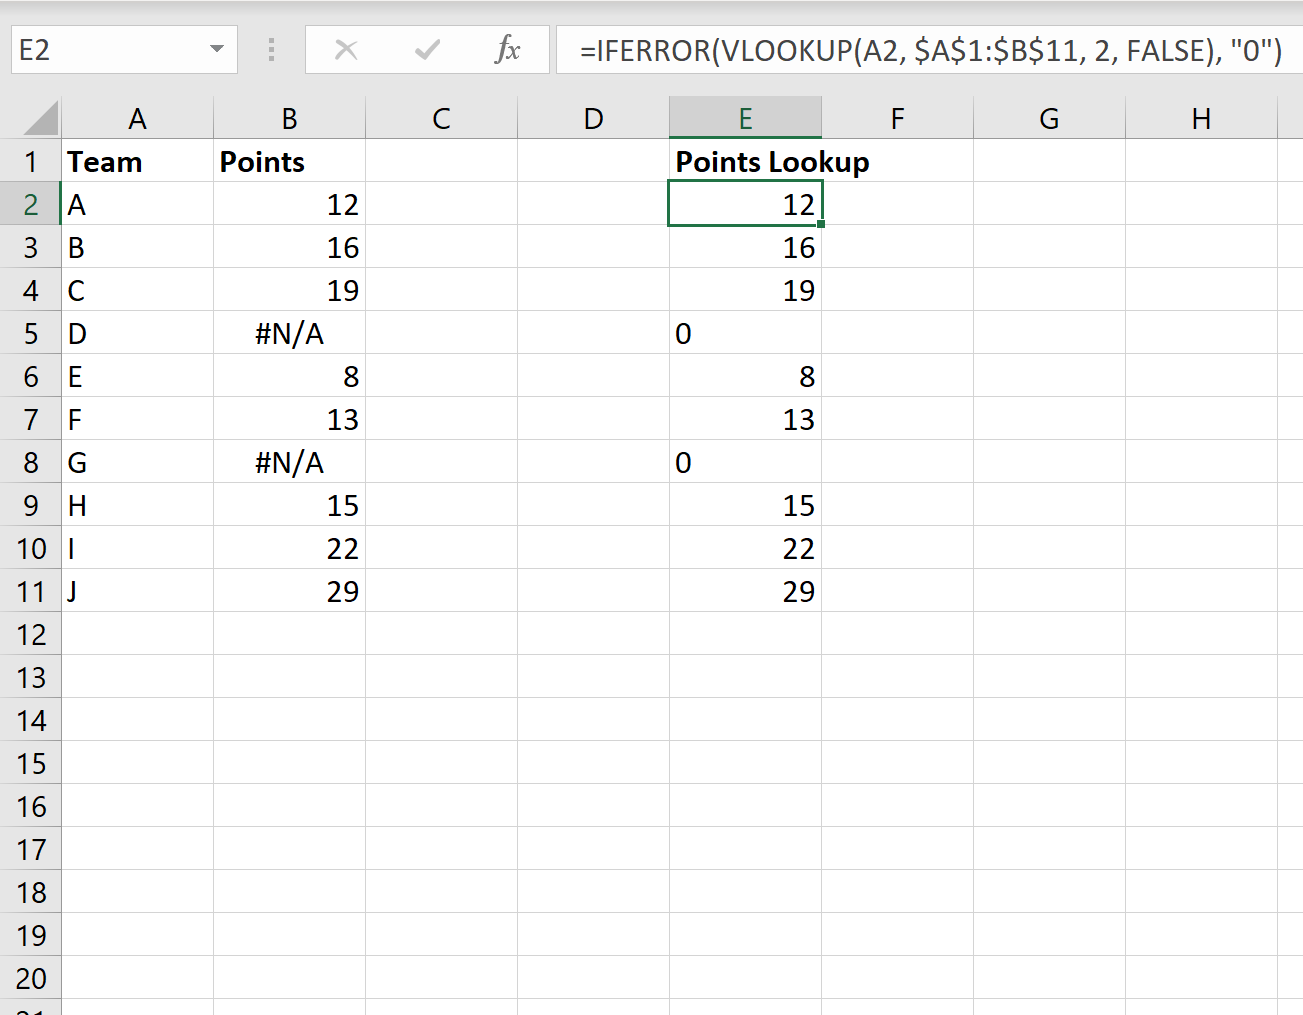The width and height of the screenshot is (1303, 1015).
Task: Click the Enter (checkmark) icon in the formula bar
Action: click(427, 49)
